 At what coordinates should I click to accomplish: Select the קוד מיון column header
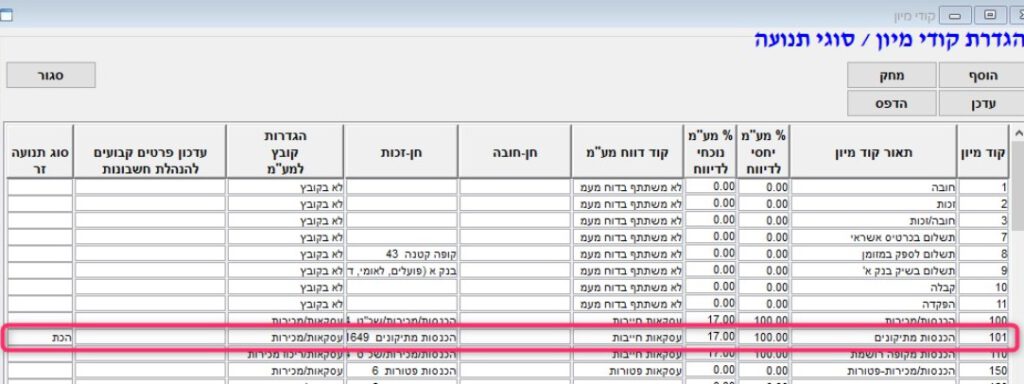point(984,152)
